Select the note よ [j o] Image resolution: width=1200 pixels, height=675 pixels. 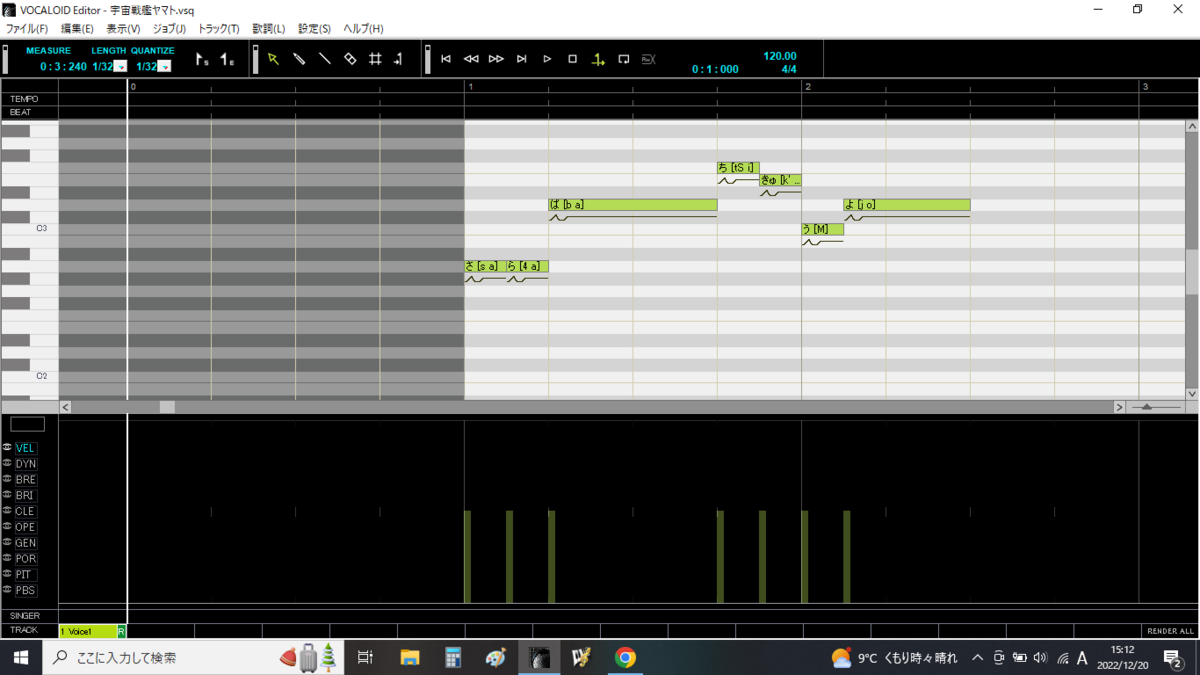click(x=907, y=205)
